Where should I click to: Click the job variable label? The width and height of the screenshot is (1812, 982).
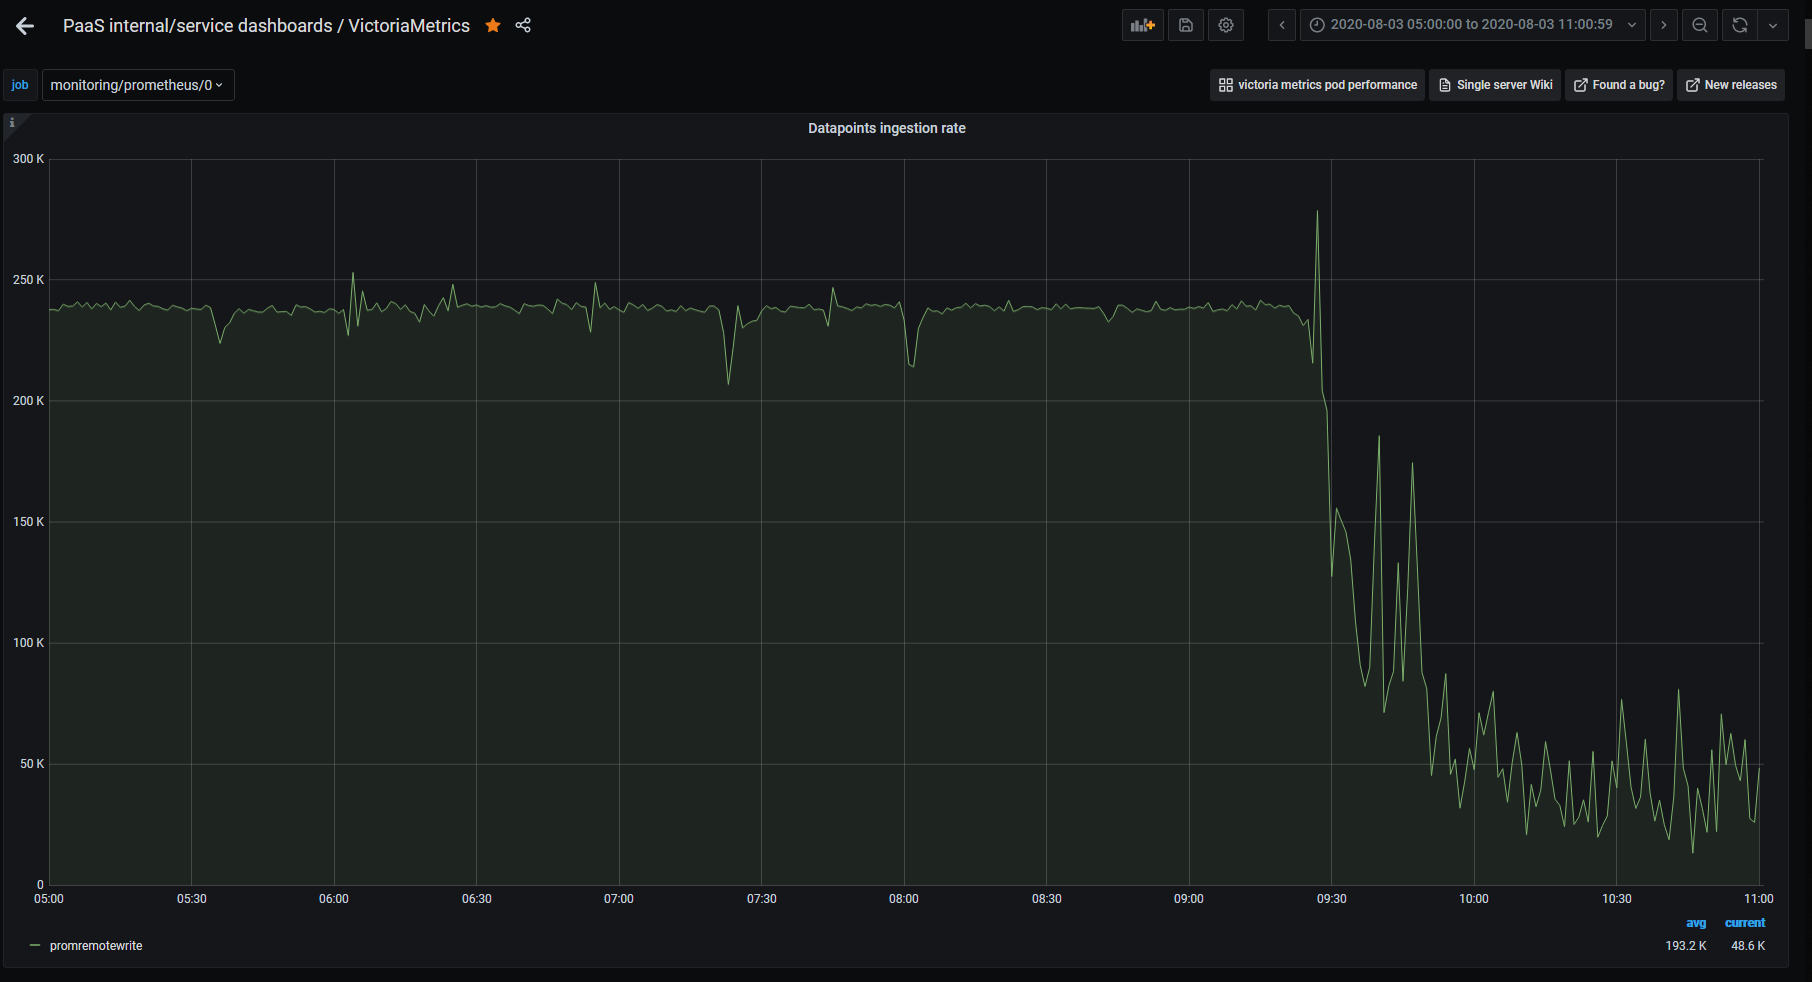pos(20,85)
